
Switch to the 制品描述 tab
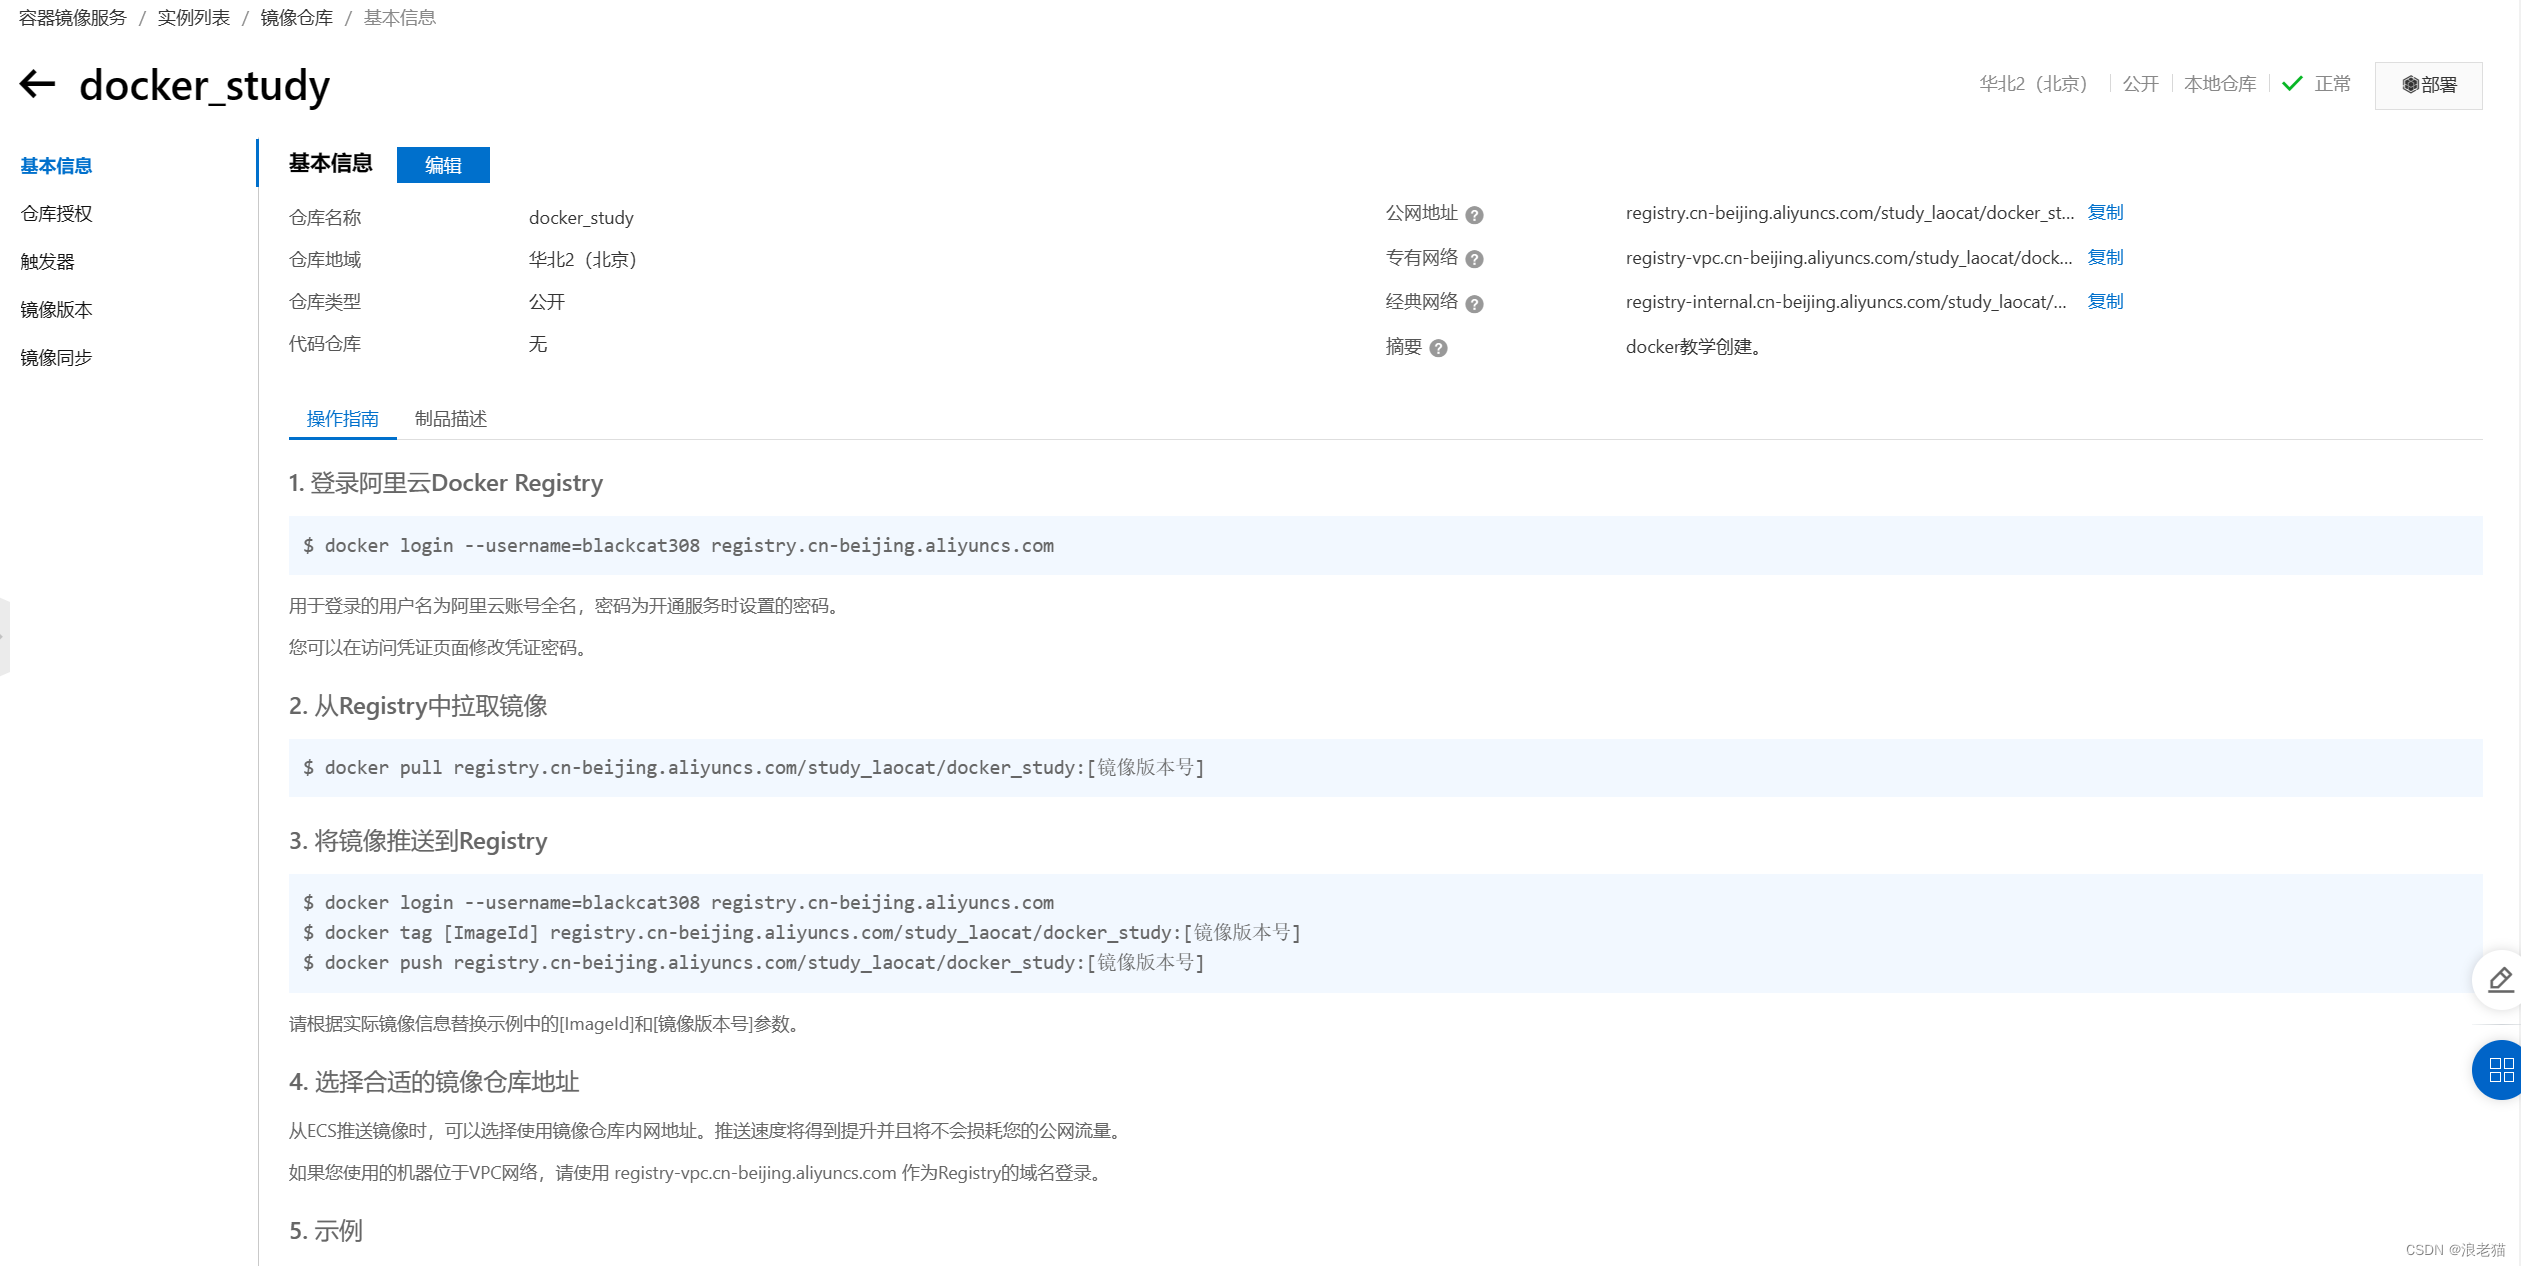click(450, 419)
